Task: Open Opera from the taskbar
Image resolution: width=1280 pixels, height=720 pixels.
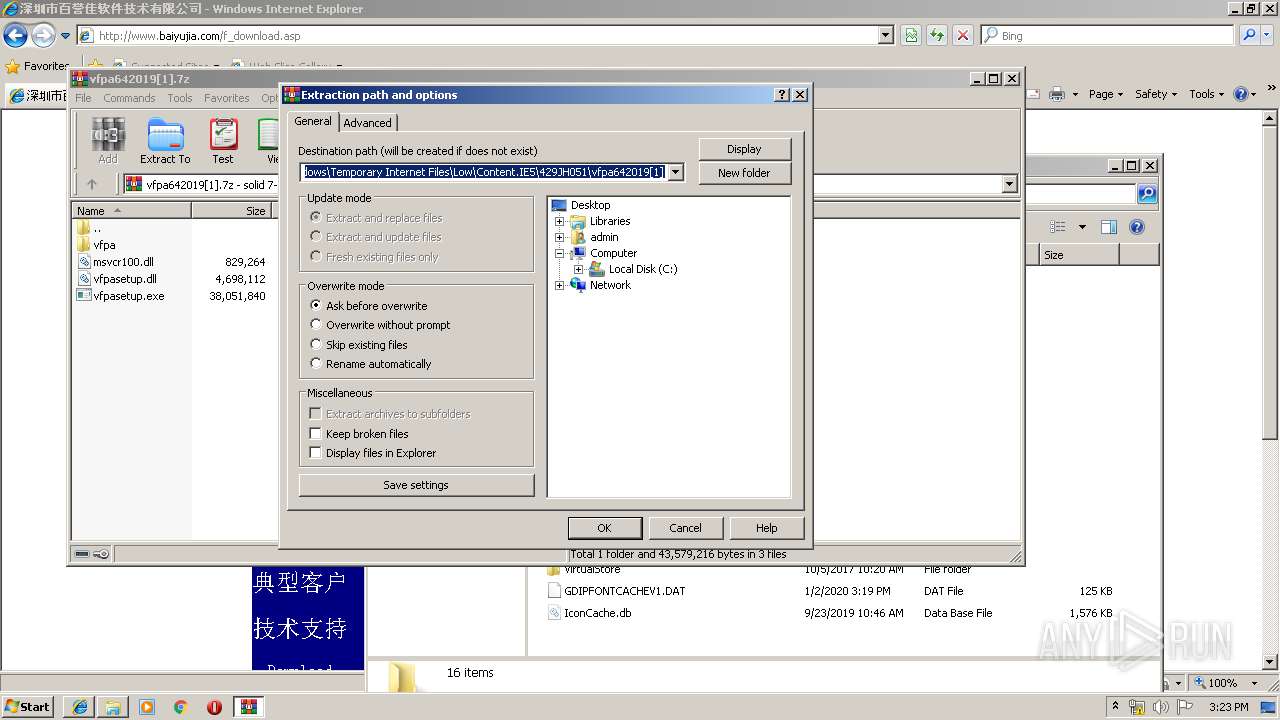Action: pos(215,707)
